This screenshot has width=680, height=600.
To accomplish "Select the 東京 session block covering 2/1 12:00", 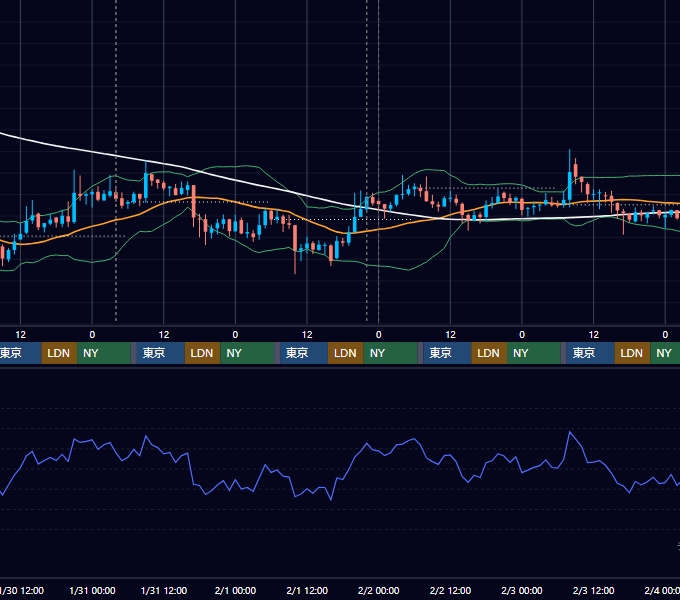I will point(304,353).
